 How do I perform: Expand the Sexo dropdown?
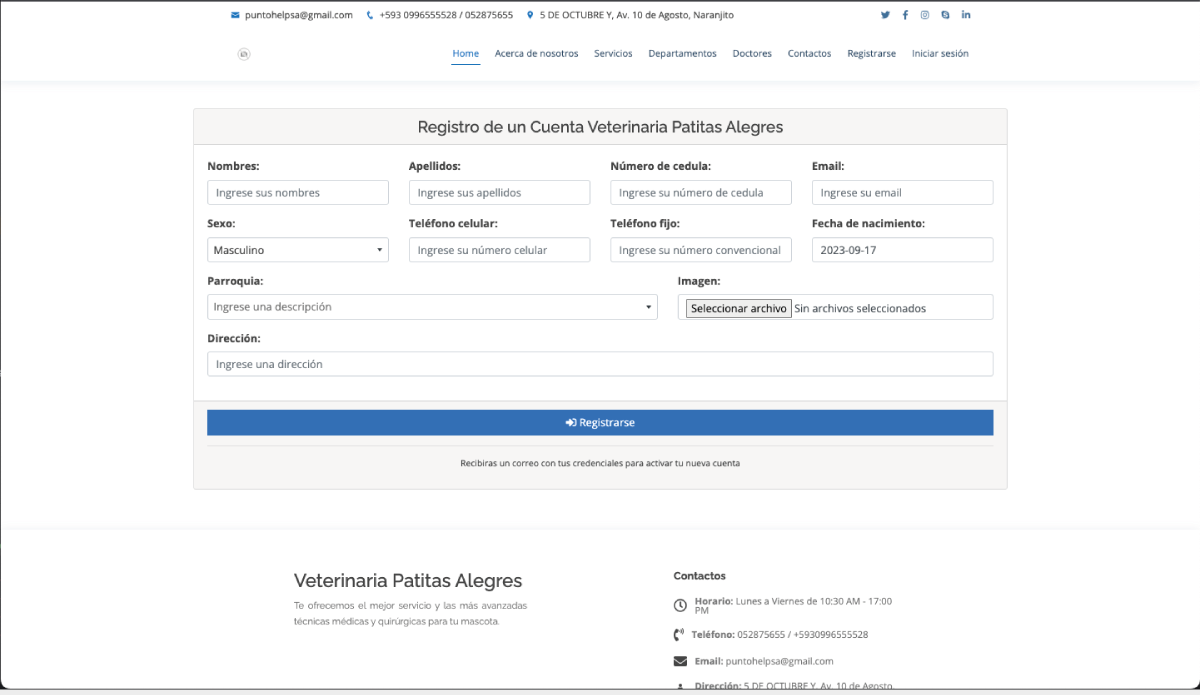pyautogui.click(x=297, y=250)
